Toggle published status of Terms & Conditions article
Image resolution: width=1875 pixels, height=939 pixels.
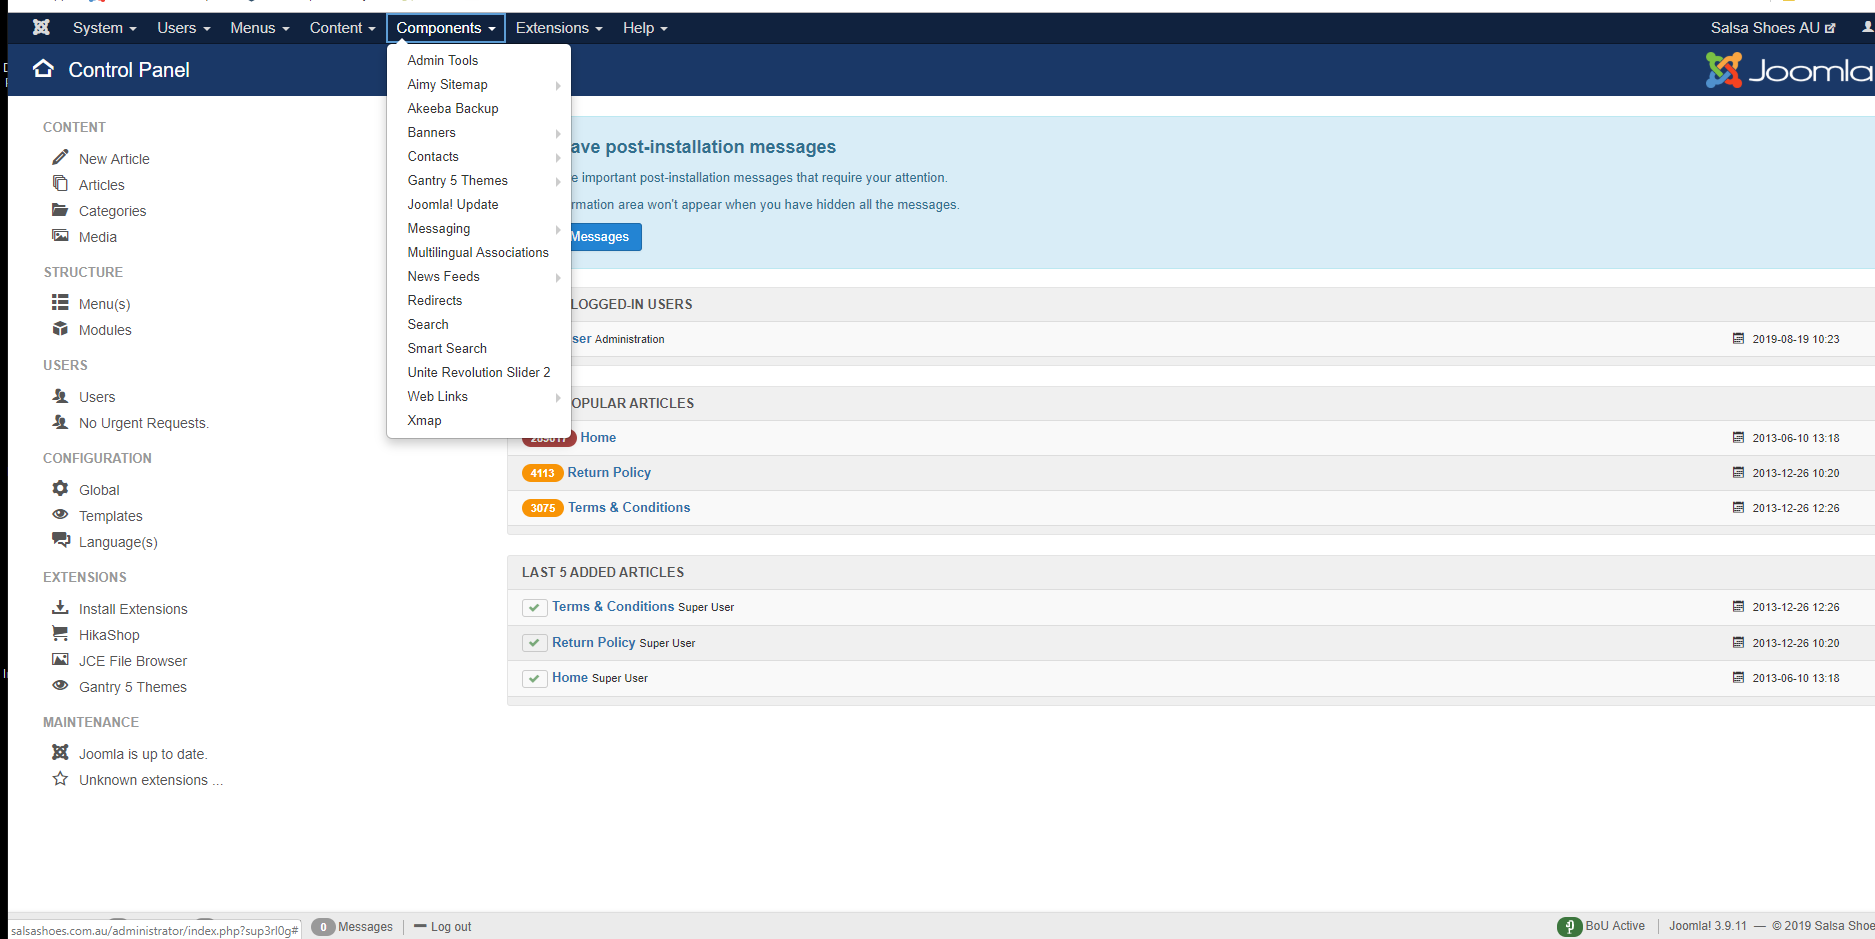click(x=534, y=607)
